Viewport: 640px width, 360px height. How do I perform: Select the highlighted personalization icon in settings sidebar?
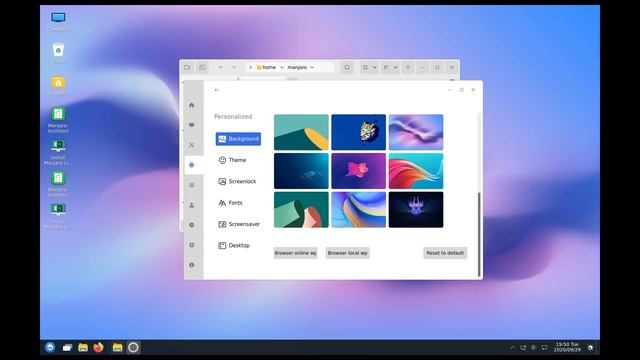point(191,165)
